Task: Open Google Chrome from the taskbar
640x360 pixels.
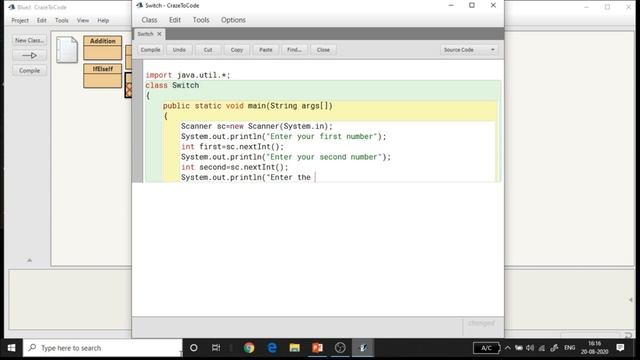Action: (249, 348)
